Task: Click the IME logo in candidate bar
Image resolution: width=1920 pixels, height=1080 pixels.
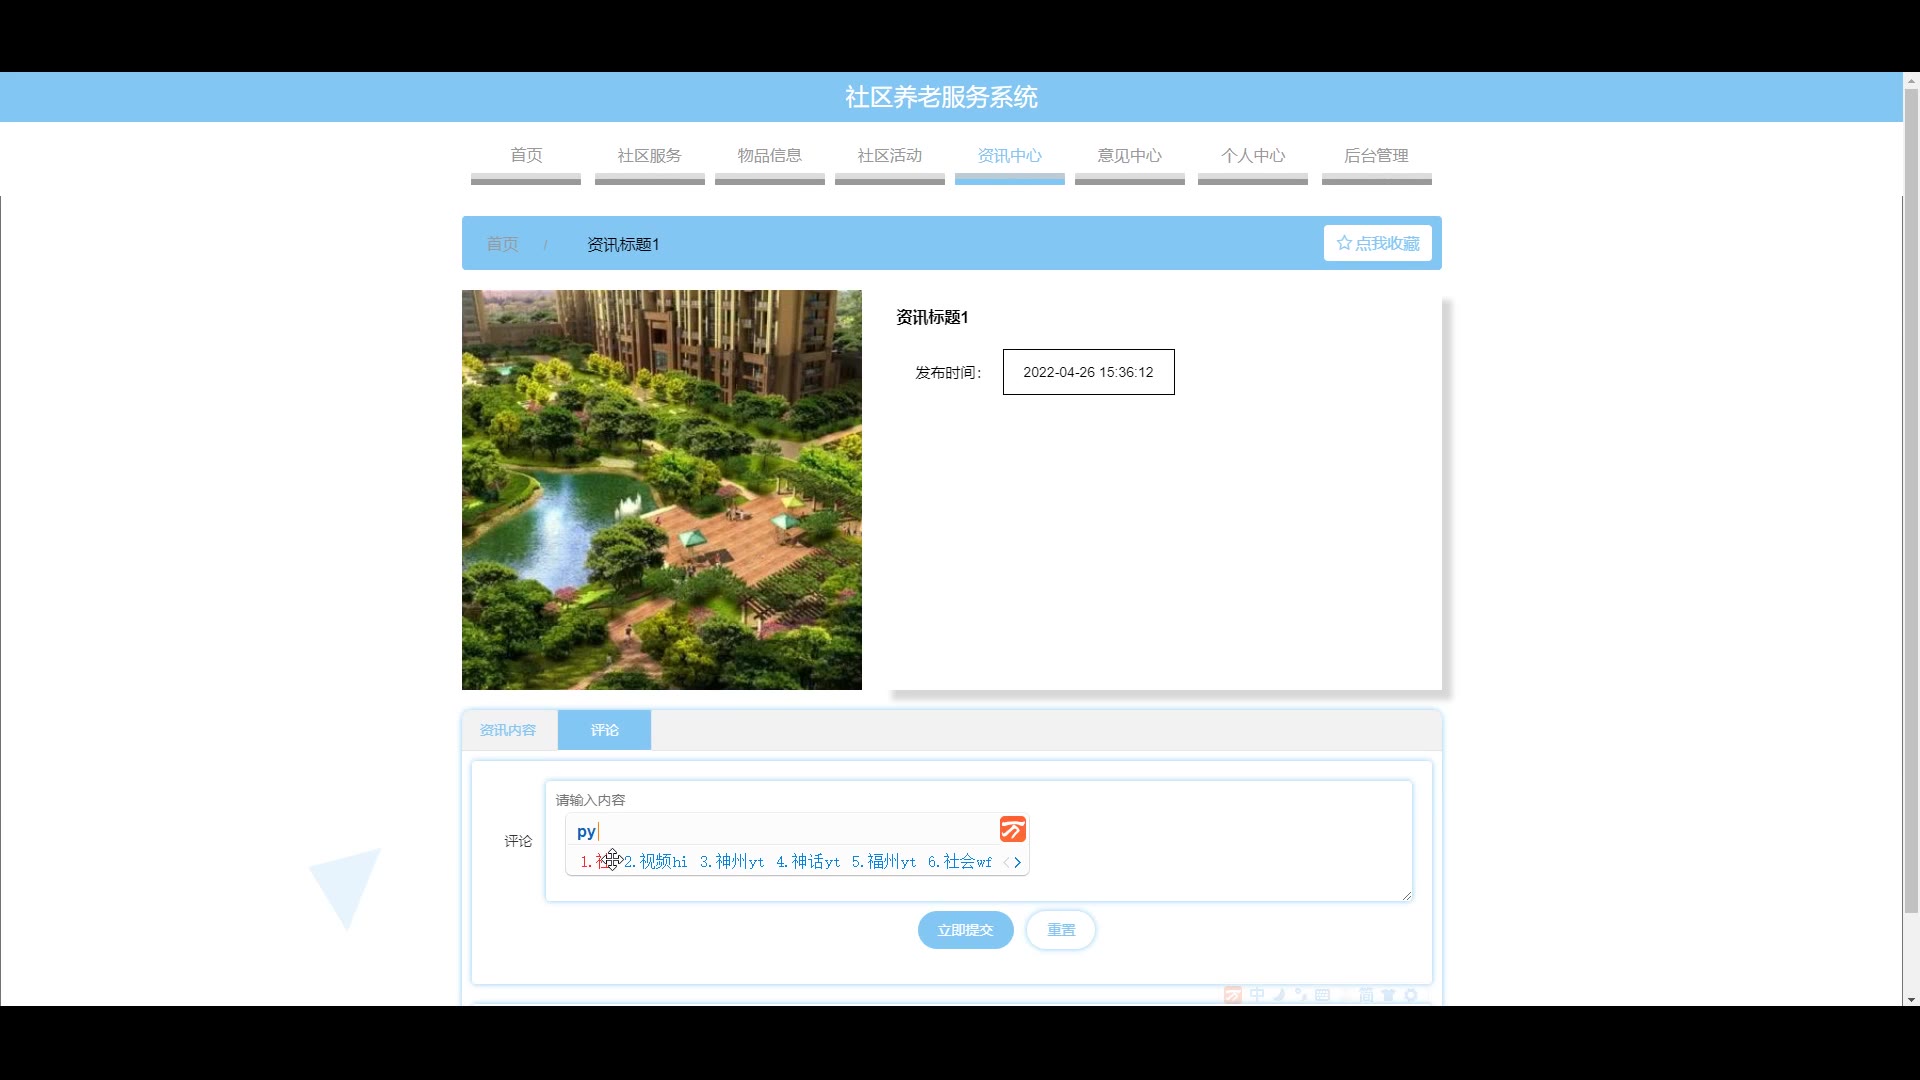Action: (1012, 829)
